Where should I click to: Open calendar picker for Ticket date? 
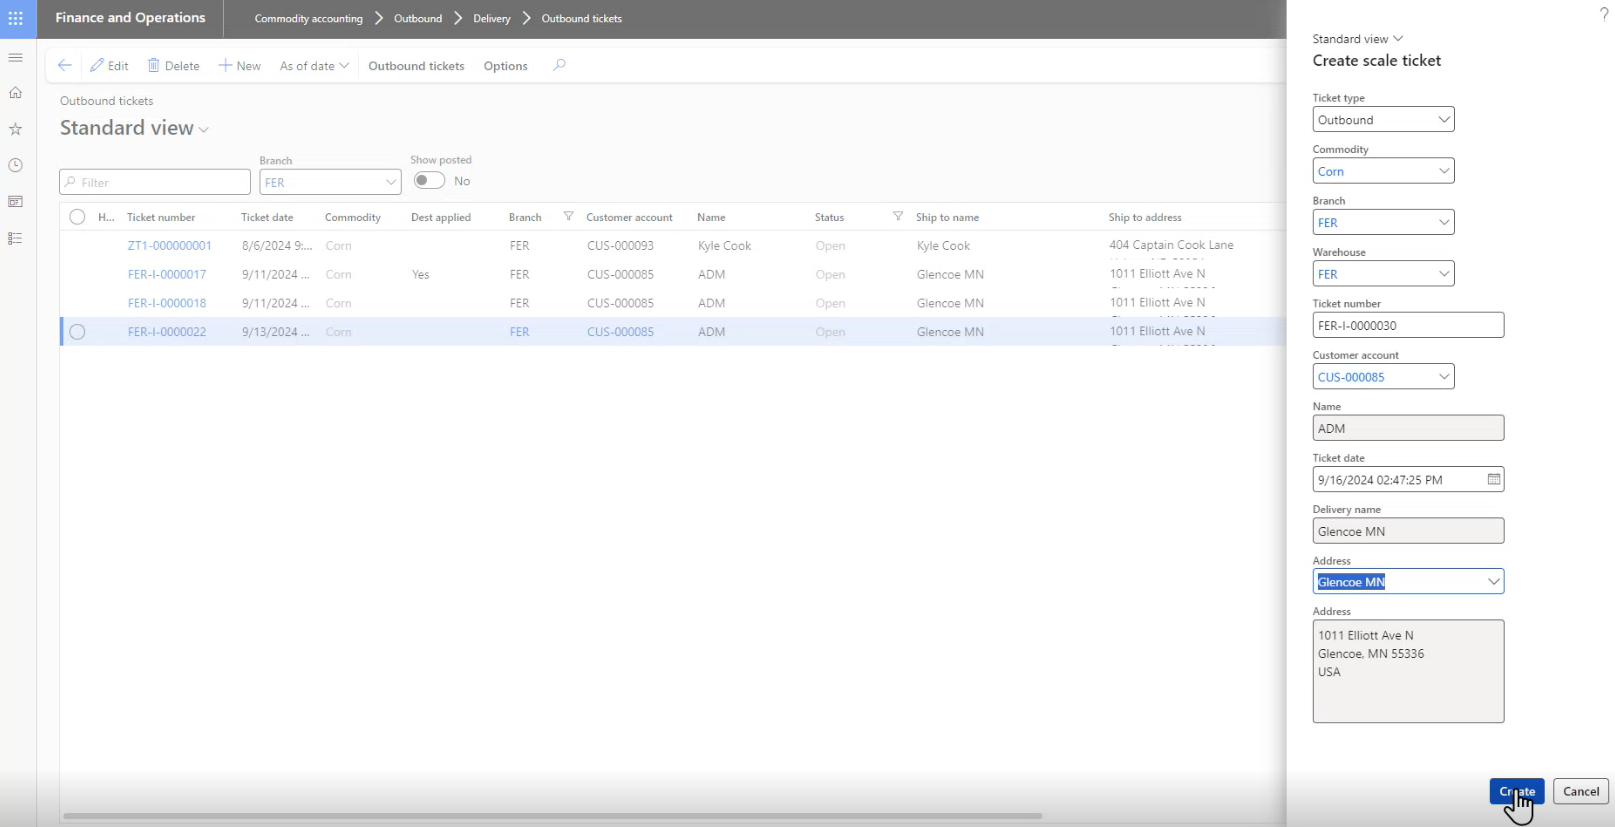1493,480
